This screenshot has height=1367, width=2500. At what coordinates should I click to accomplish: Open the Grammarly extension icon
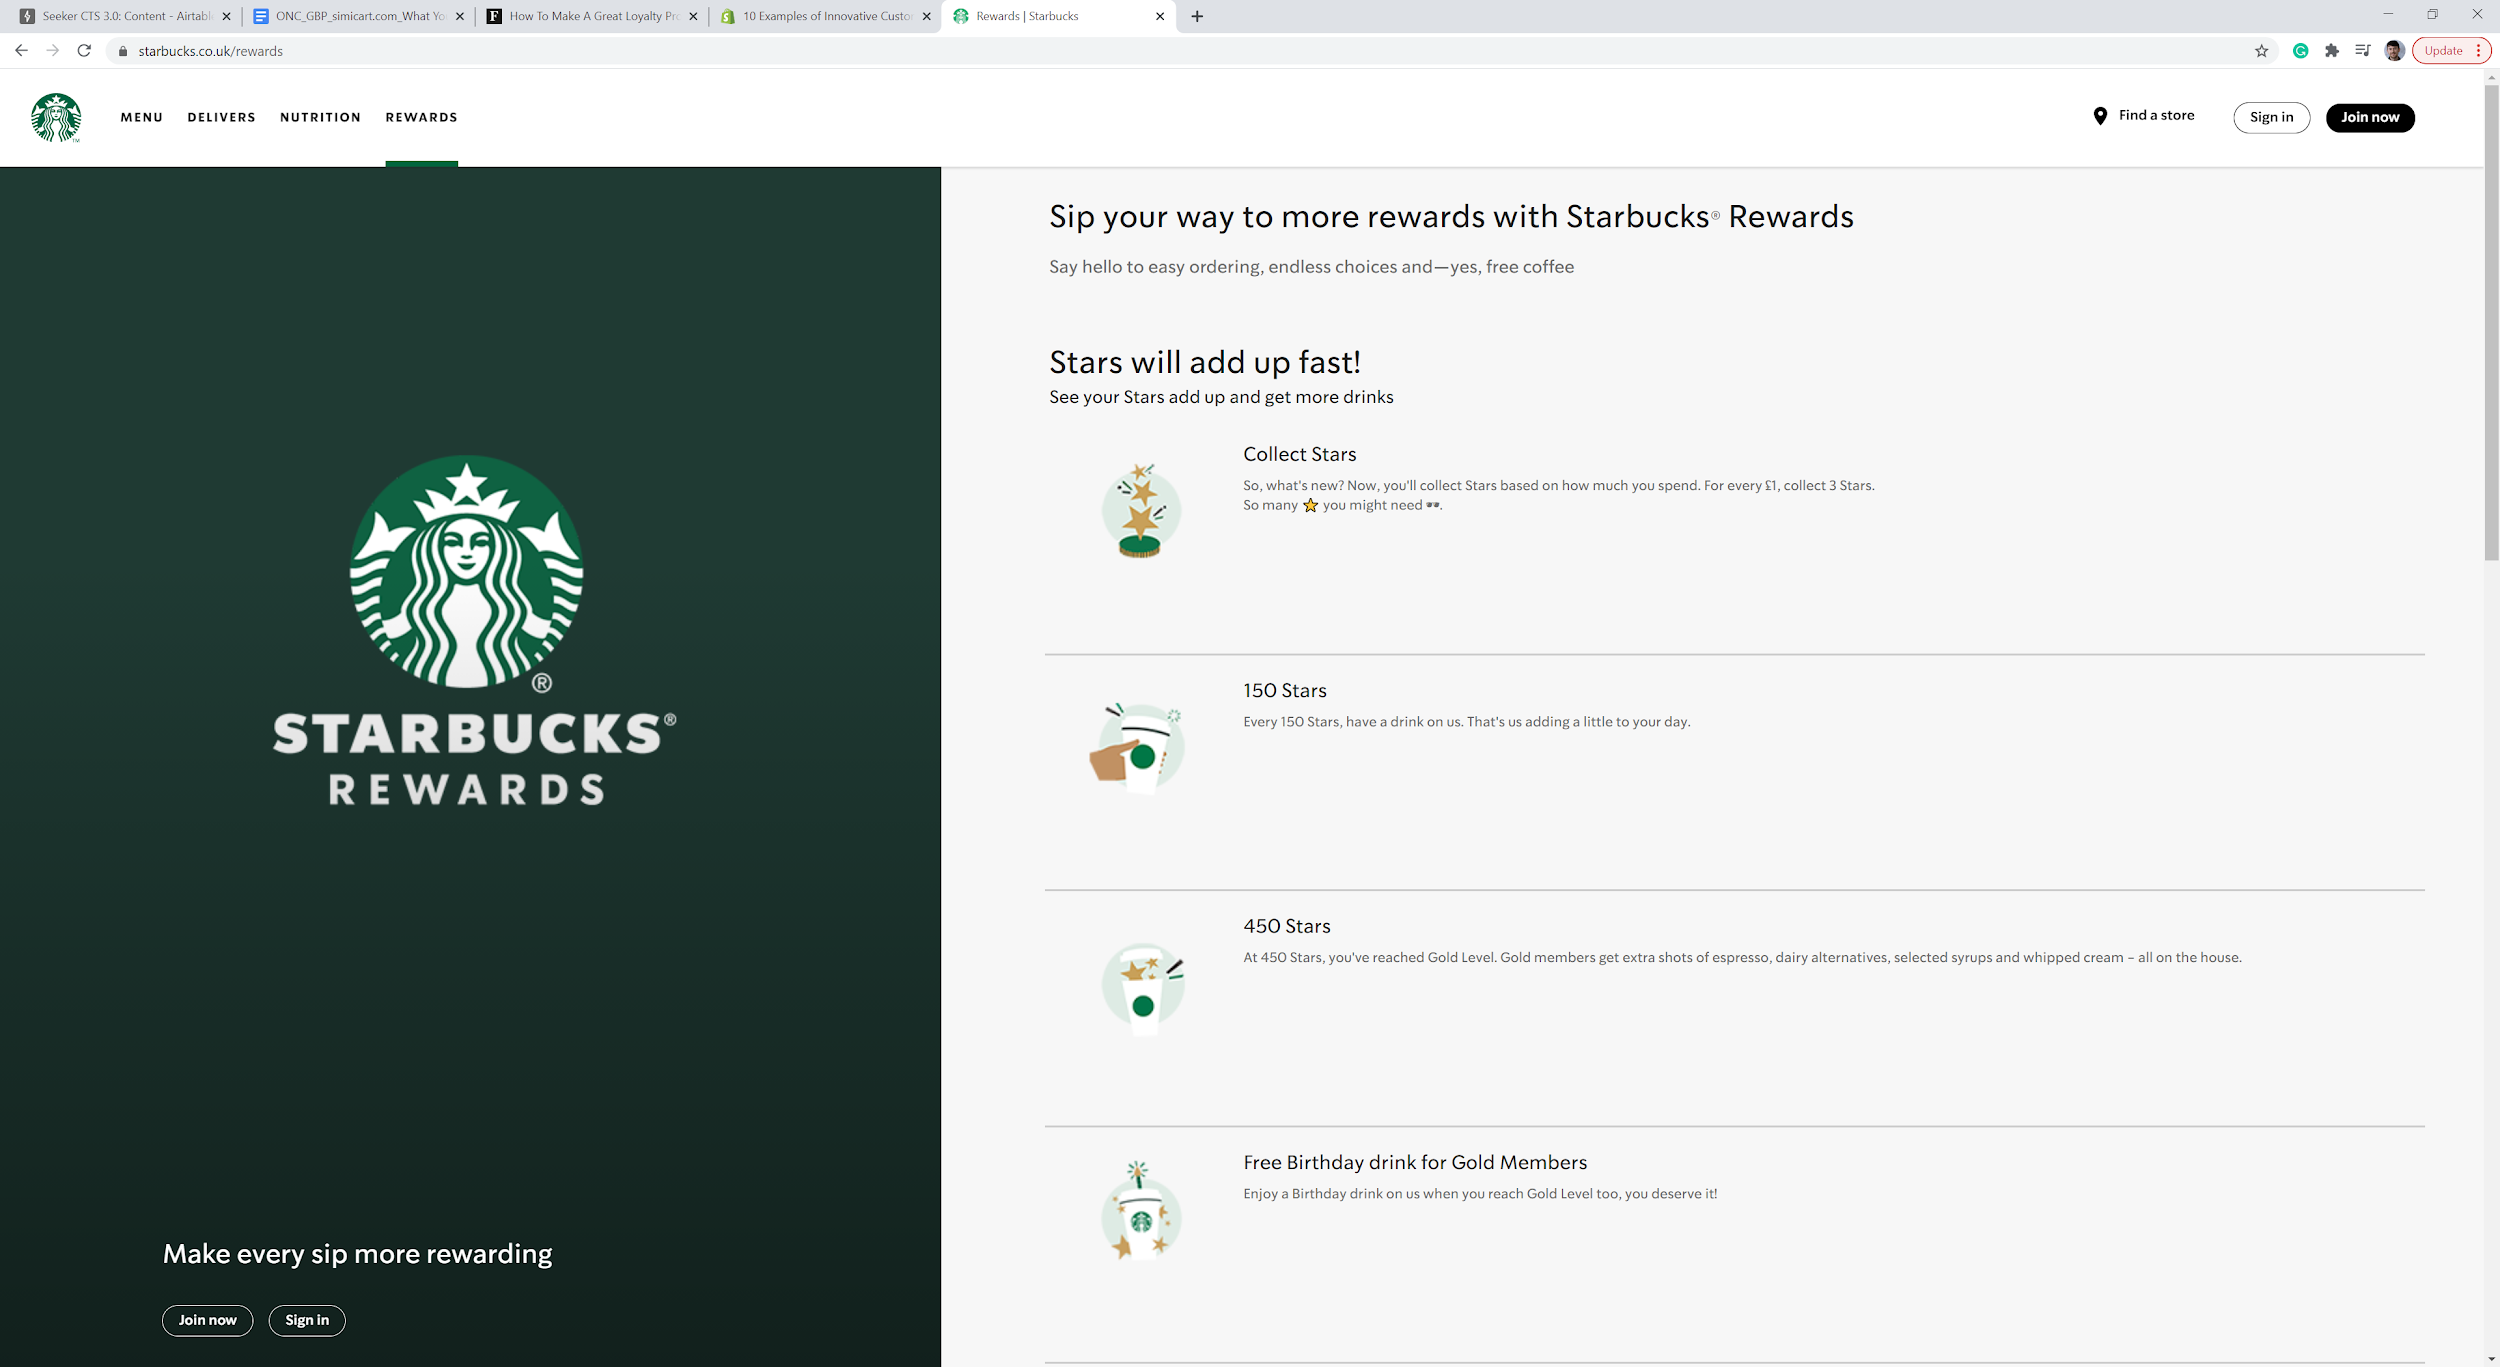[x=2300, y=51]
